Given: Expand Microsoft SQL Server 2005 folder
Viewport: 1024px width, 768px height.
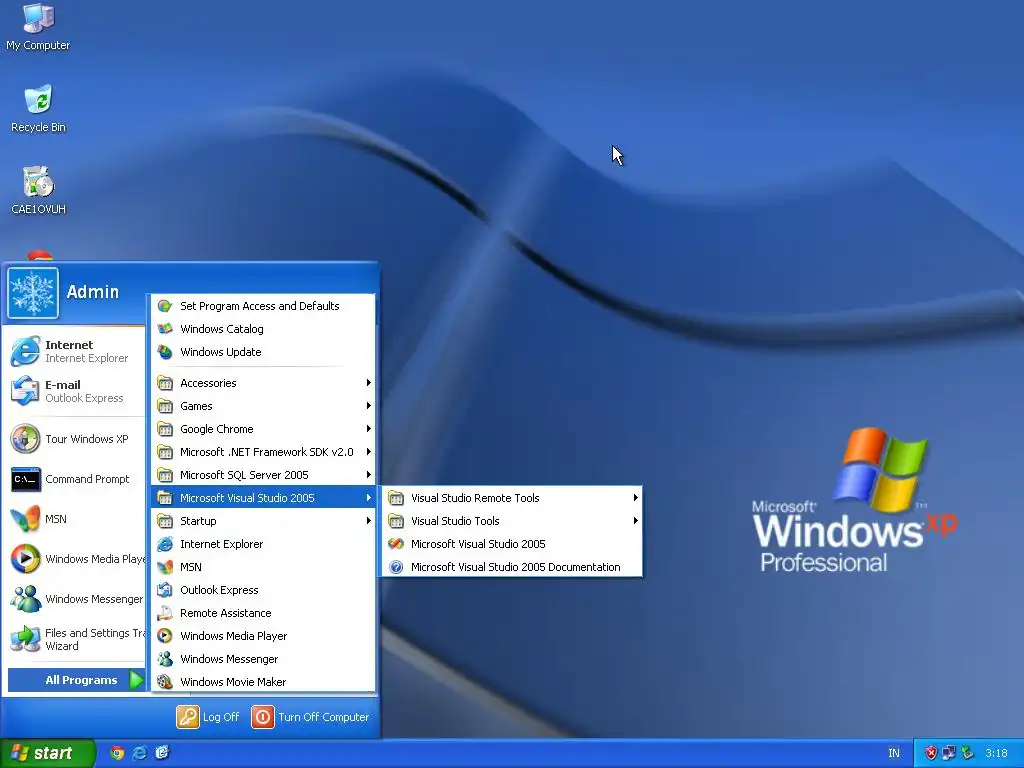Looking at the screenshot, I should 263,475.
